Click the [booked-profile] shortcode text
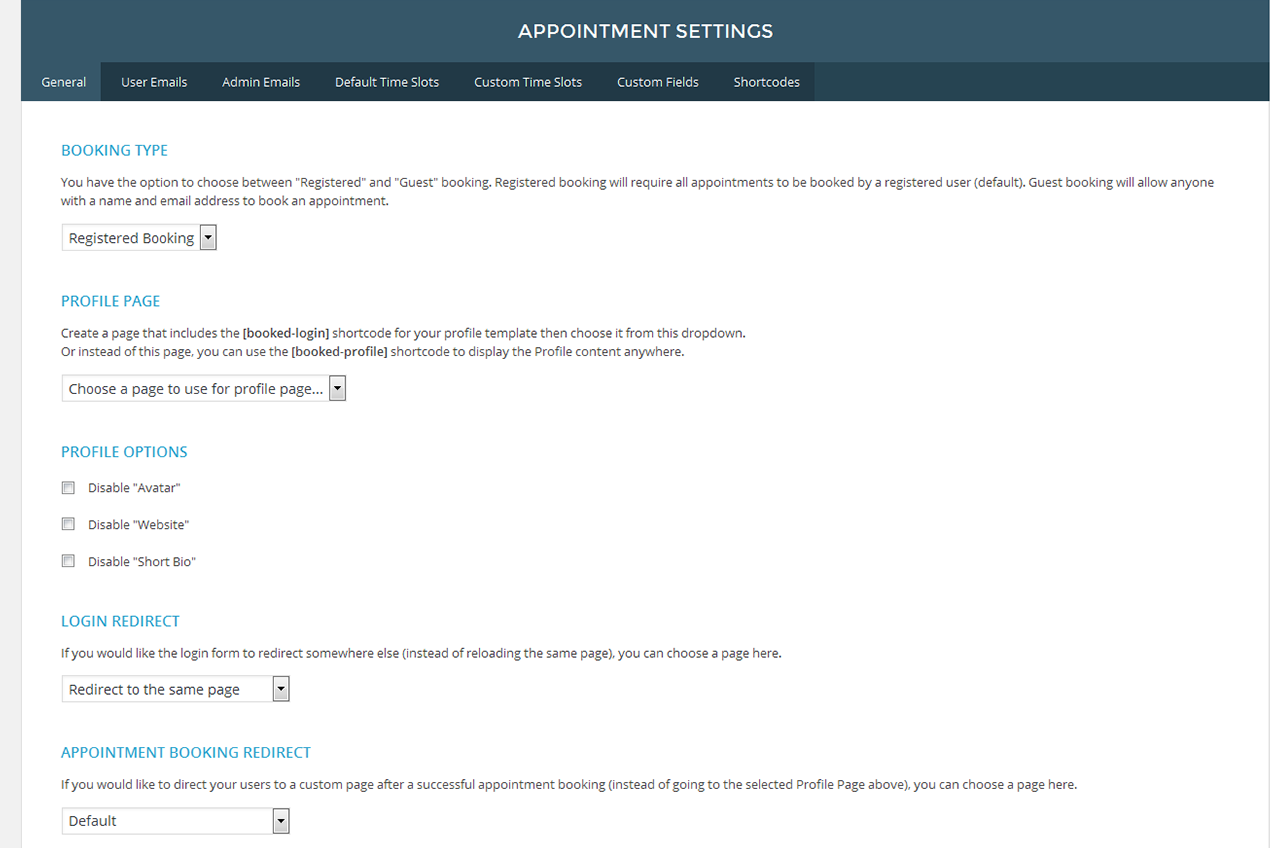The image size is (1270, 848). click(x=339, y=352)
